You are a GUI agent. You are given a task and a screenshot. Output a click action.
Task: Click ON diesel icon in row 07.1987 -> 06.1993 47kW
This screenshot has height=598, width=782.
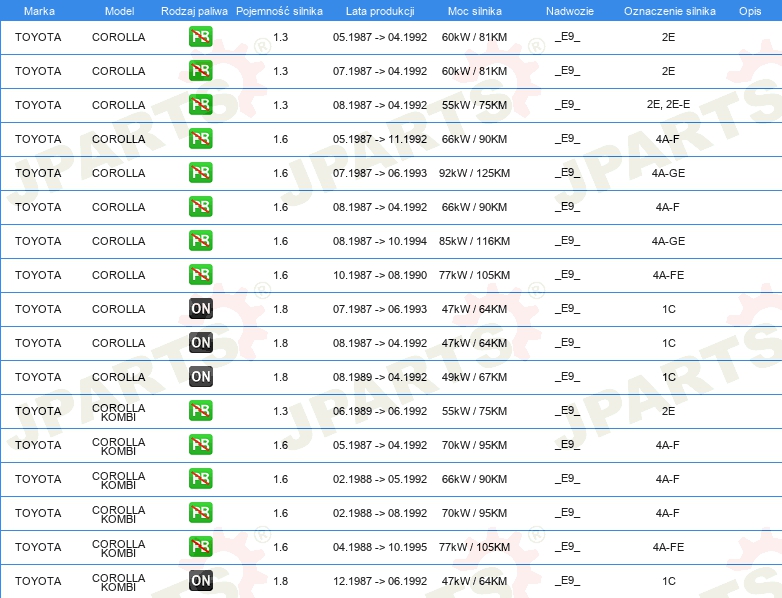coord(200,309)
